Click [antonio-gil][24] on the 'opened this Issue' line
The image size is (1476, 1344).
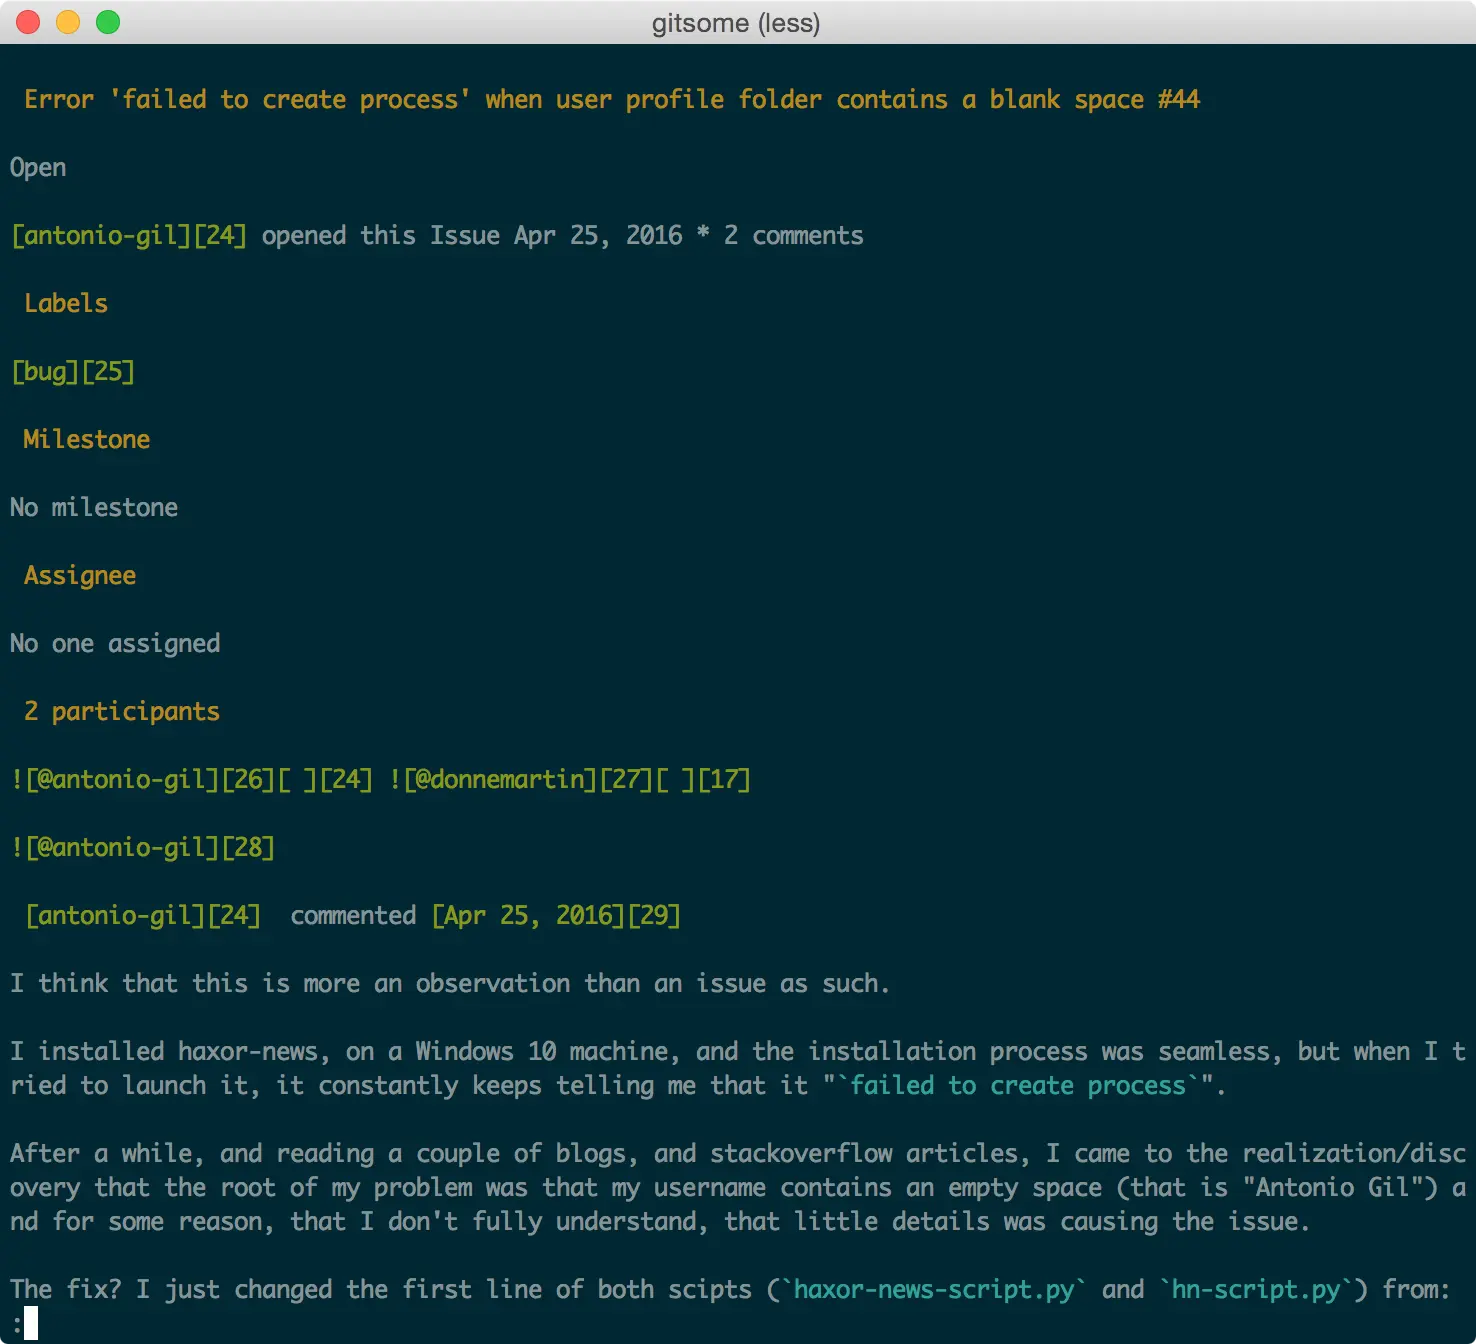pos(129,236)
